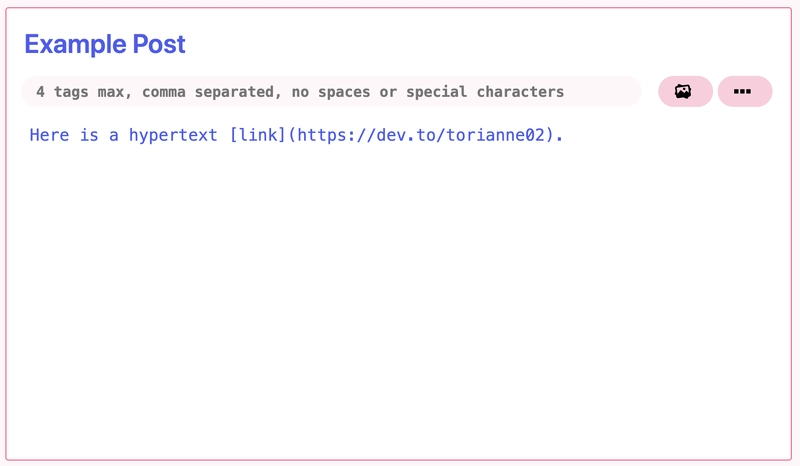Screen dimensions: 800x466
Task: Open the three-dot more options button
Action: tap(745, 91)
